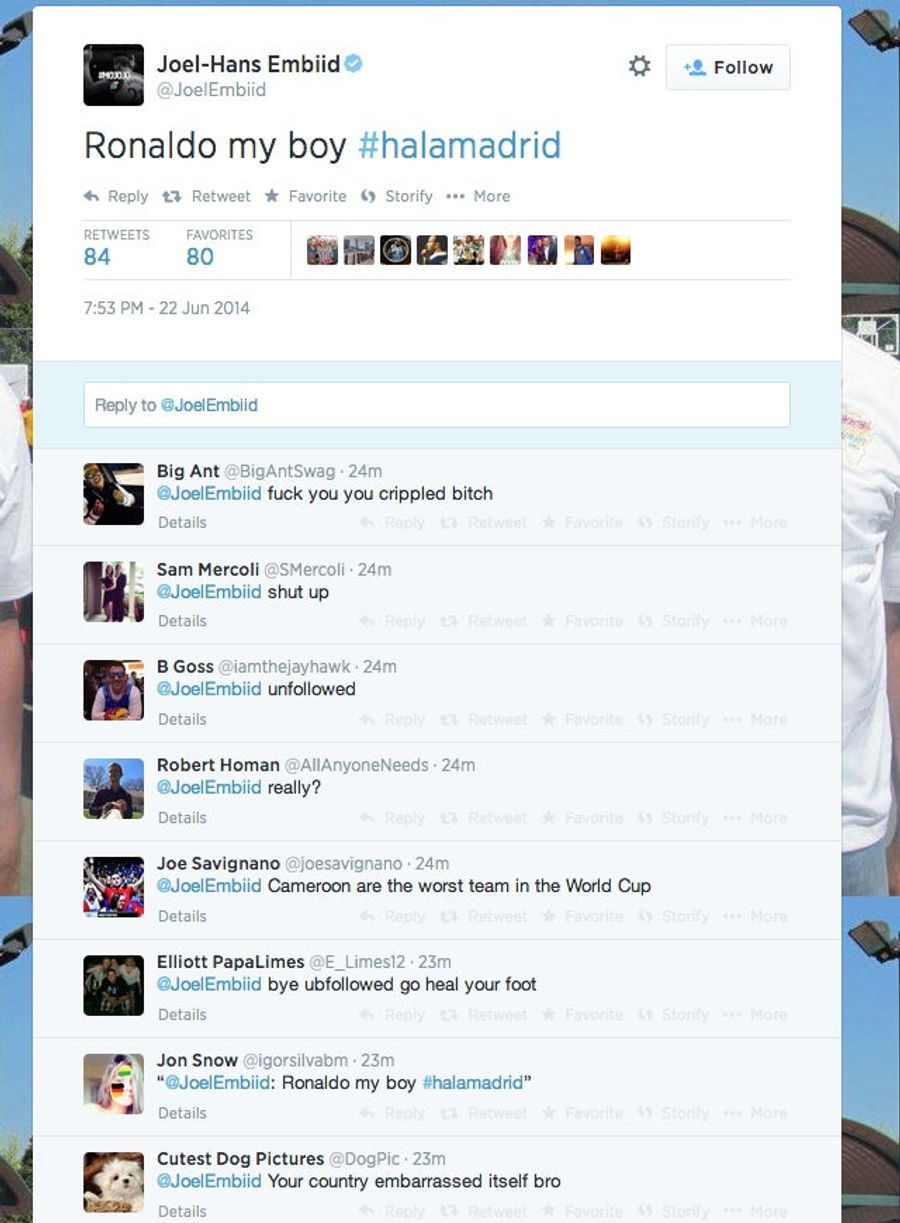Open B Goss profile avatar
900x1223 pixels.
pyautogui.click(x=113, y=690)
